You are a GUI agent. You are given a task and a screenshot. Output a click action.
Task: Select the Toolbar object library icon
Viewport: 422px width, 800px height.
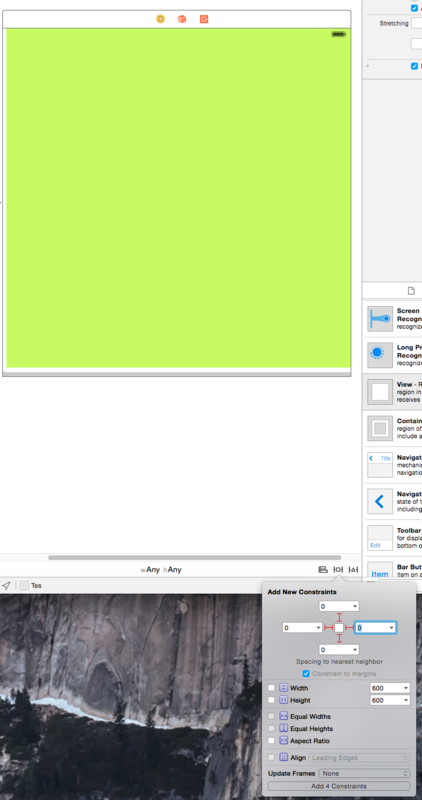380,538
